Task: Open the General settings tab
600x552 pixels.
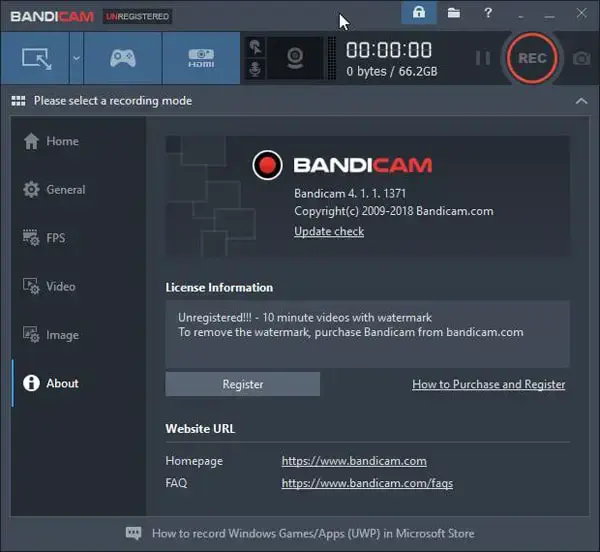Action: click(54, 189)
